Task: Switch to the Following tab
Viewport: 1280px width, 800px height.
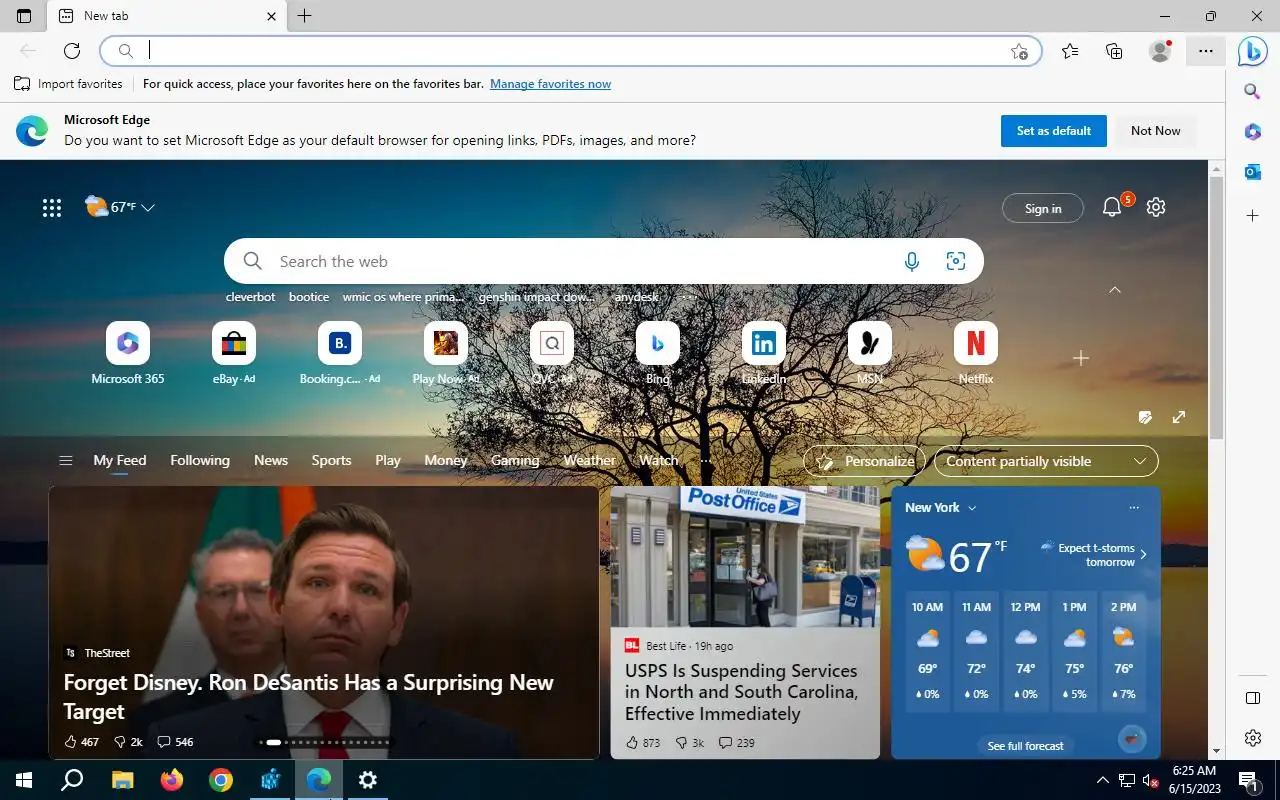Action: pyautogui.click(x=200, y=460)
